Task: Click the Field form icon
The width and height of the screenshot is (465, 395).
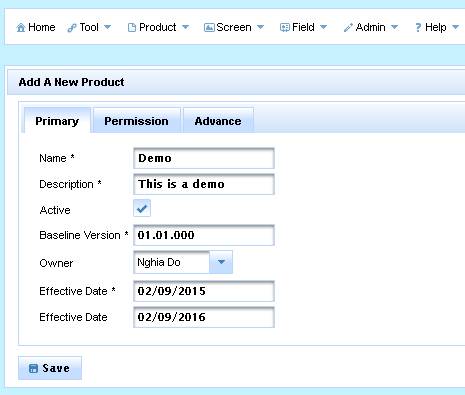Action: click(285, 28)
